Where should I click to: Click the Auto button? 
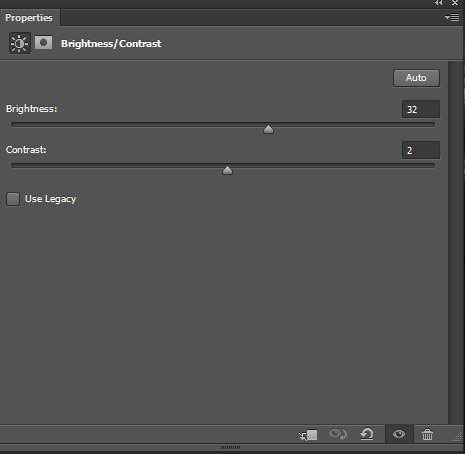click(416, 78)
